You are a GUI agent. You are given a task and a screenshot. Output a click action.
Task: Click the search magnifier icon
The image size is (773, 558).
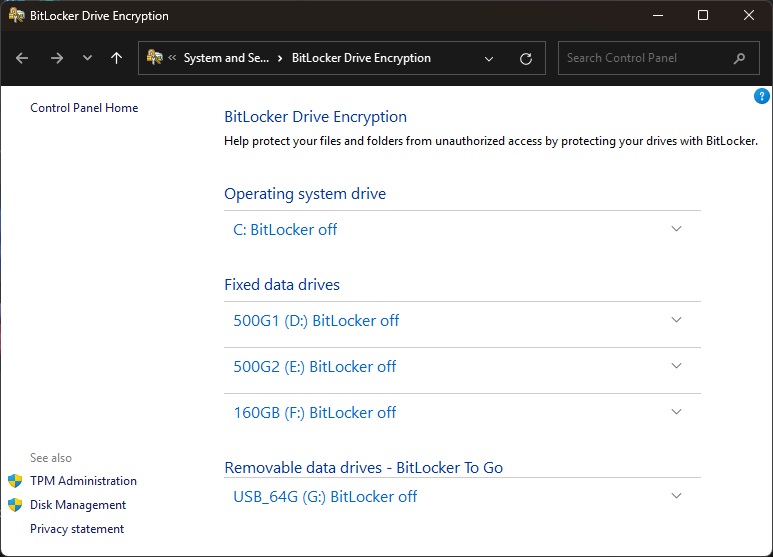click(x=739, y=58)
